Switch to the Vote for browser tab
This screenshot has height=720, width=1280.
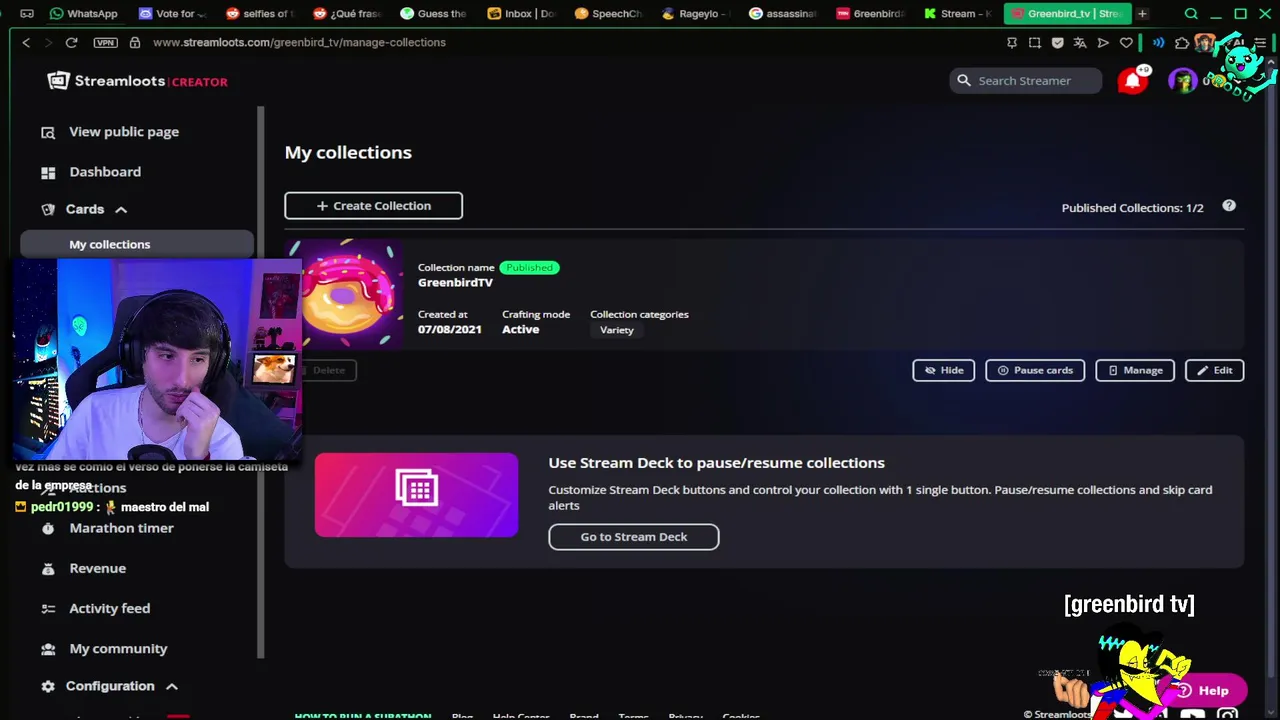(173, 14)
